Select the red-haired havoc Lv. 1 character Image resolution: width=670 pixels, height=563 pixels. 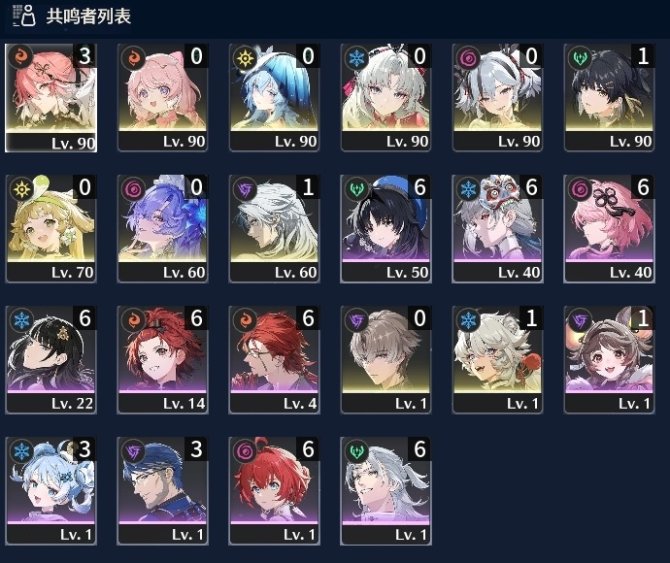pyautogui.click(x=274, y=491)
